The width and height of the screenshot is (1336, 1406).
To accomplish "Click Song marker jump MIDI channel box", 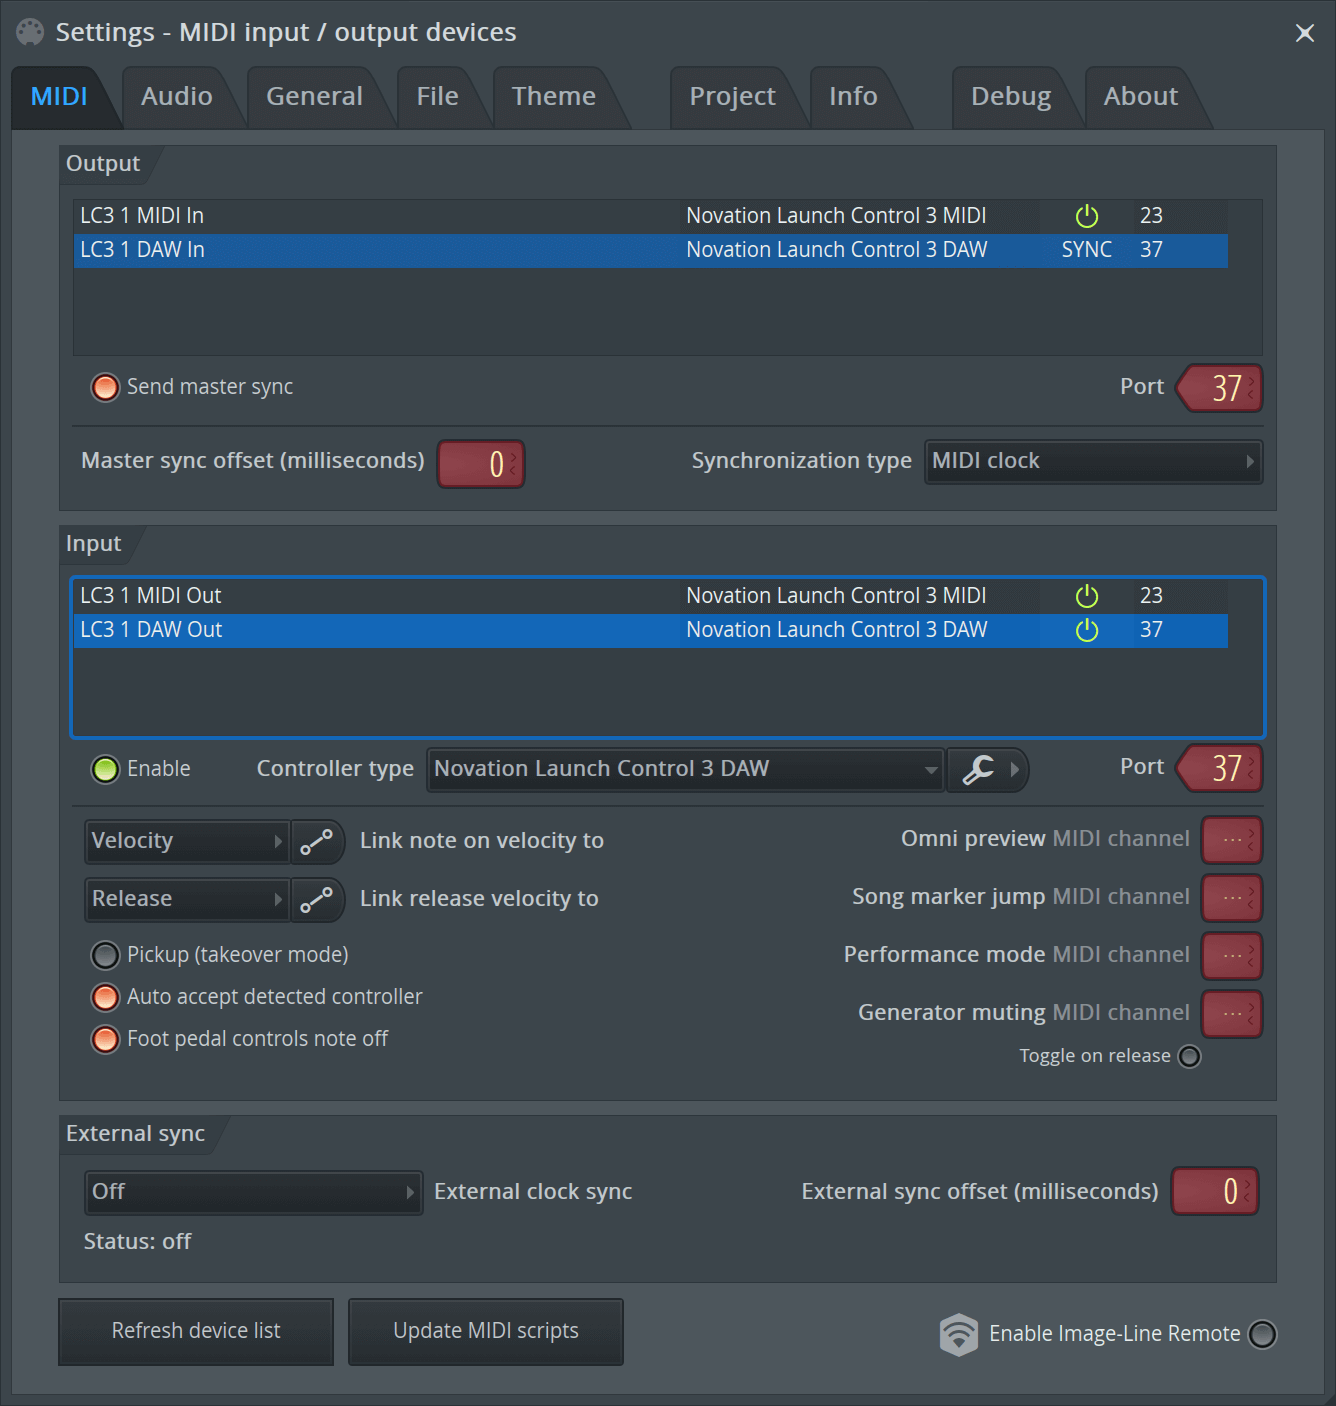I will click(x=1232, y=898).
